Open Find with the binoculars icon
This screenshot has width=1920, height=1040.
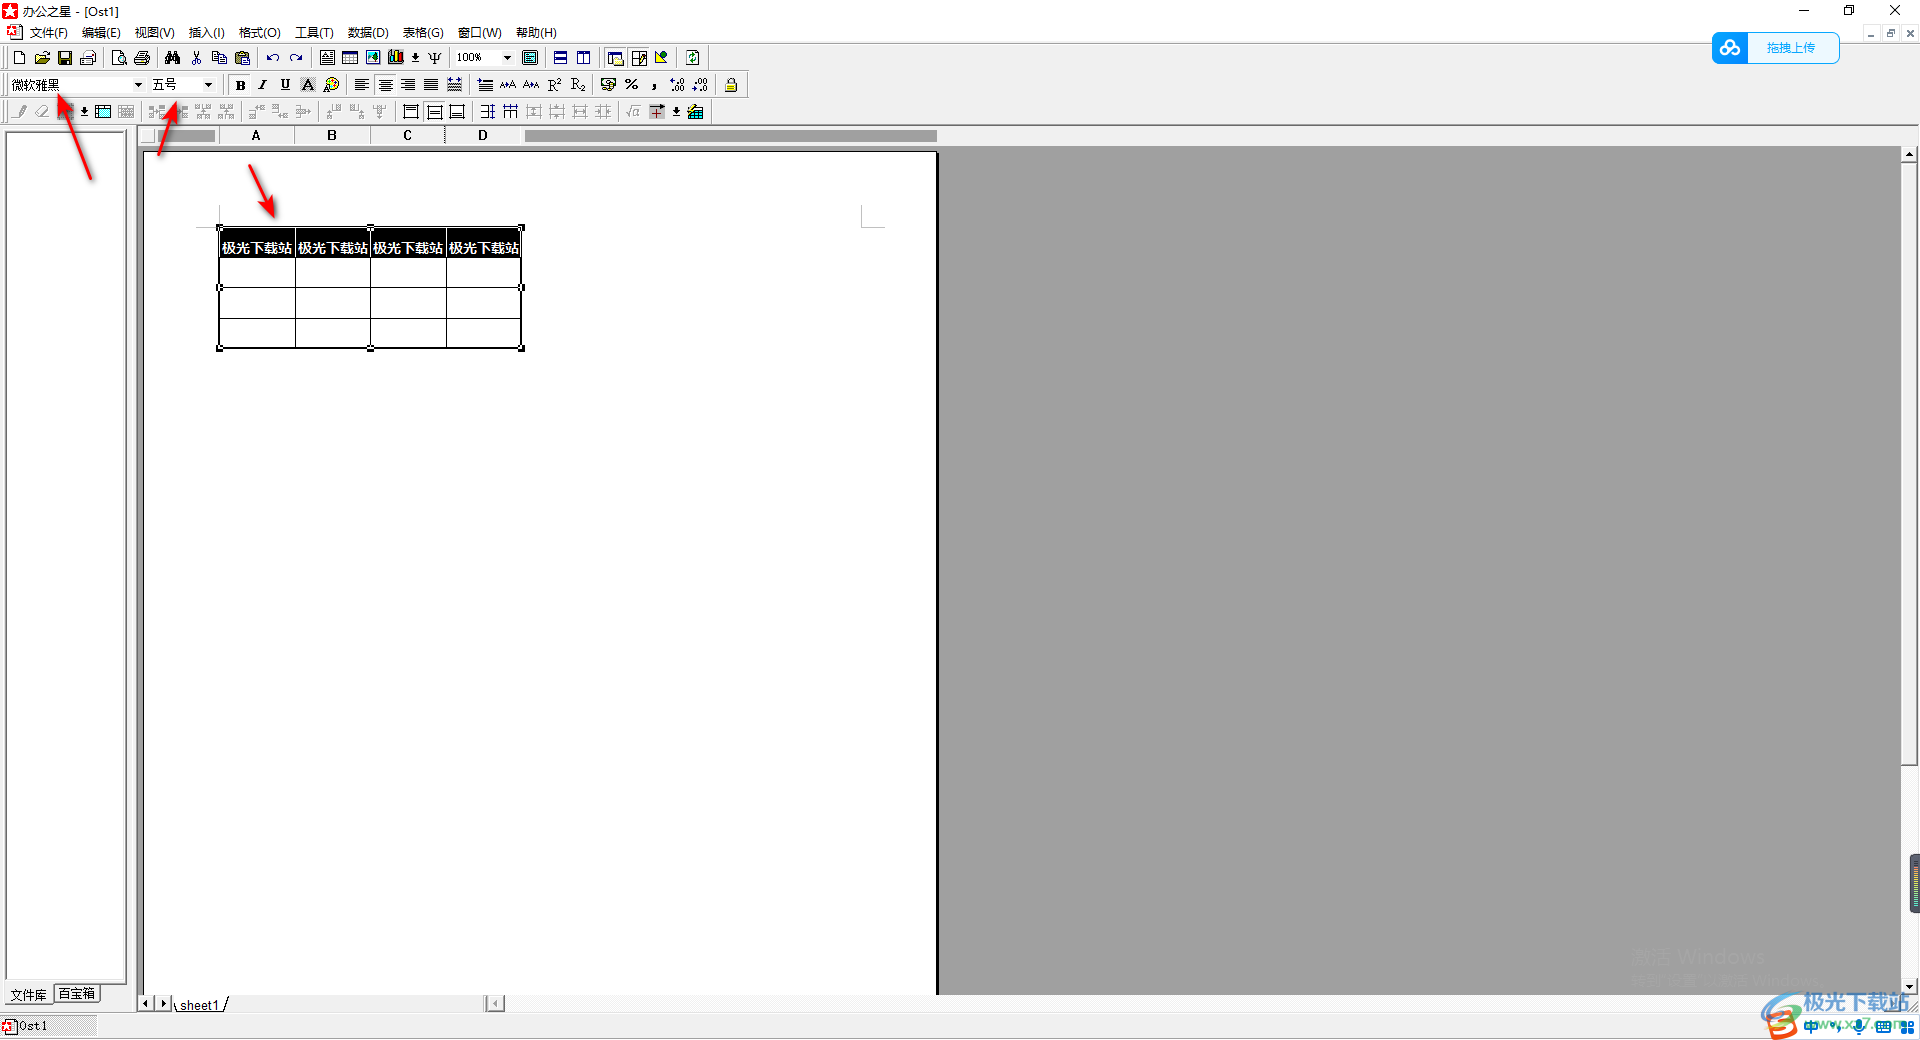pyautogui.click(x=173, y=58)
